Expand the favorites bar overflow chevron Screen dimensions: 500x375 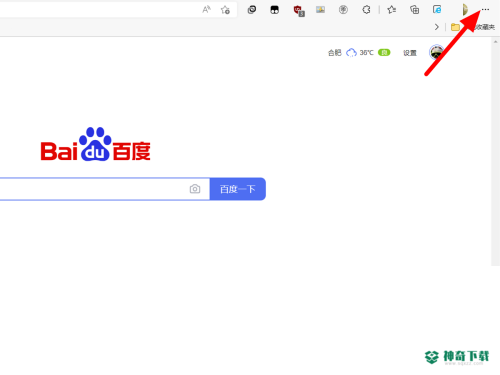[x=437, y=27]
